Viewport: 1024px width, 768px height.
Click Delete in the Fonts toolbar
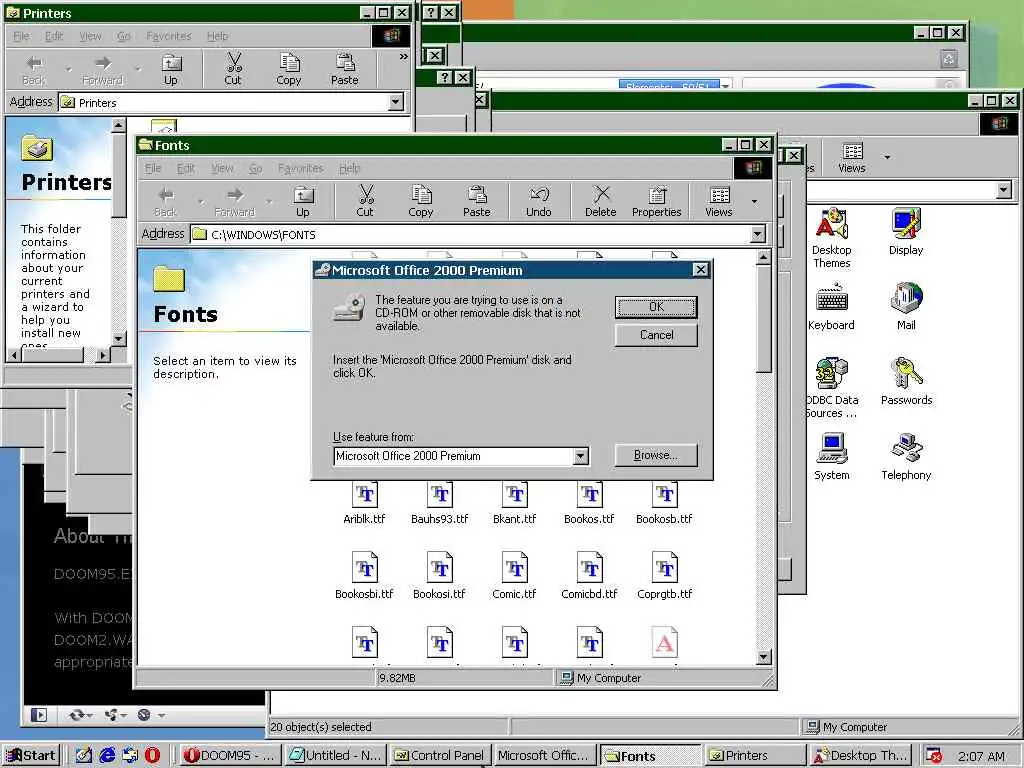pos(601,200)
